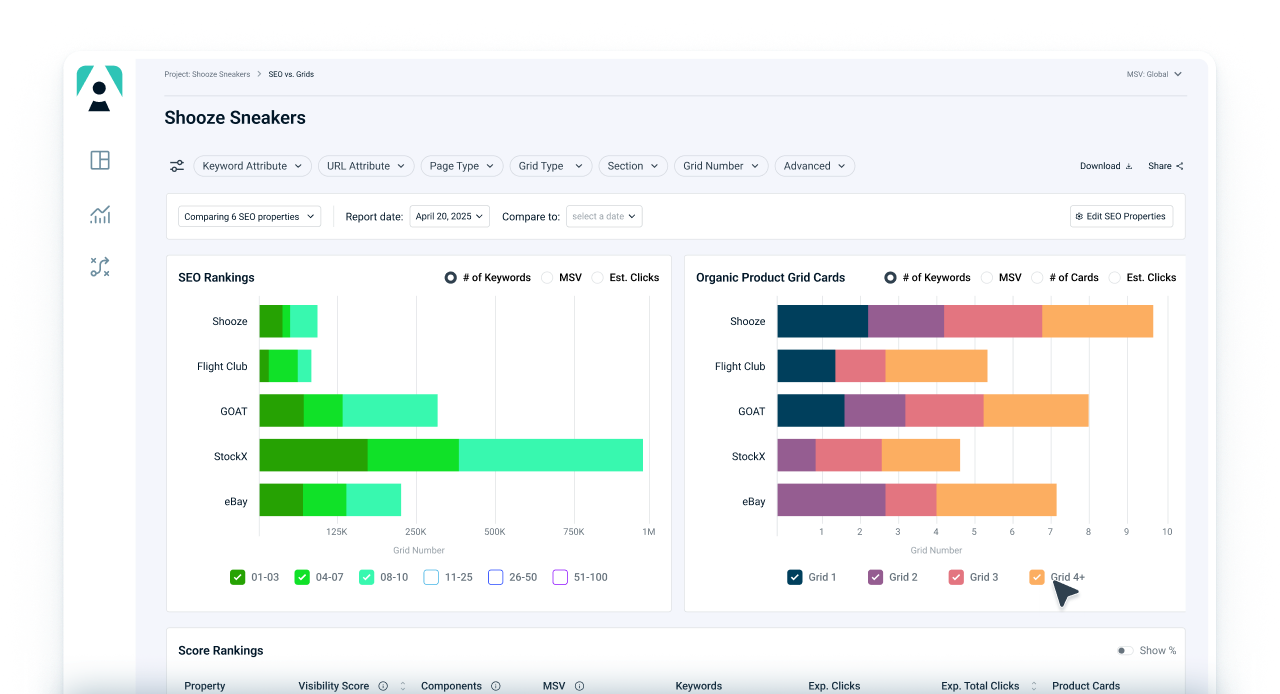Open the dashboard layout sidebar icon
Screen dimensions: 1280x694
(x=100, y=160)
